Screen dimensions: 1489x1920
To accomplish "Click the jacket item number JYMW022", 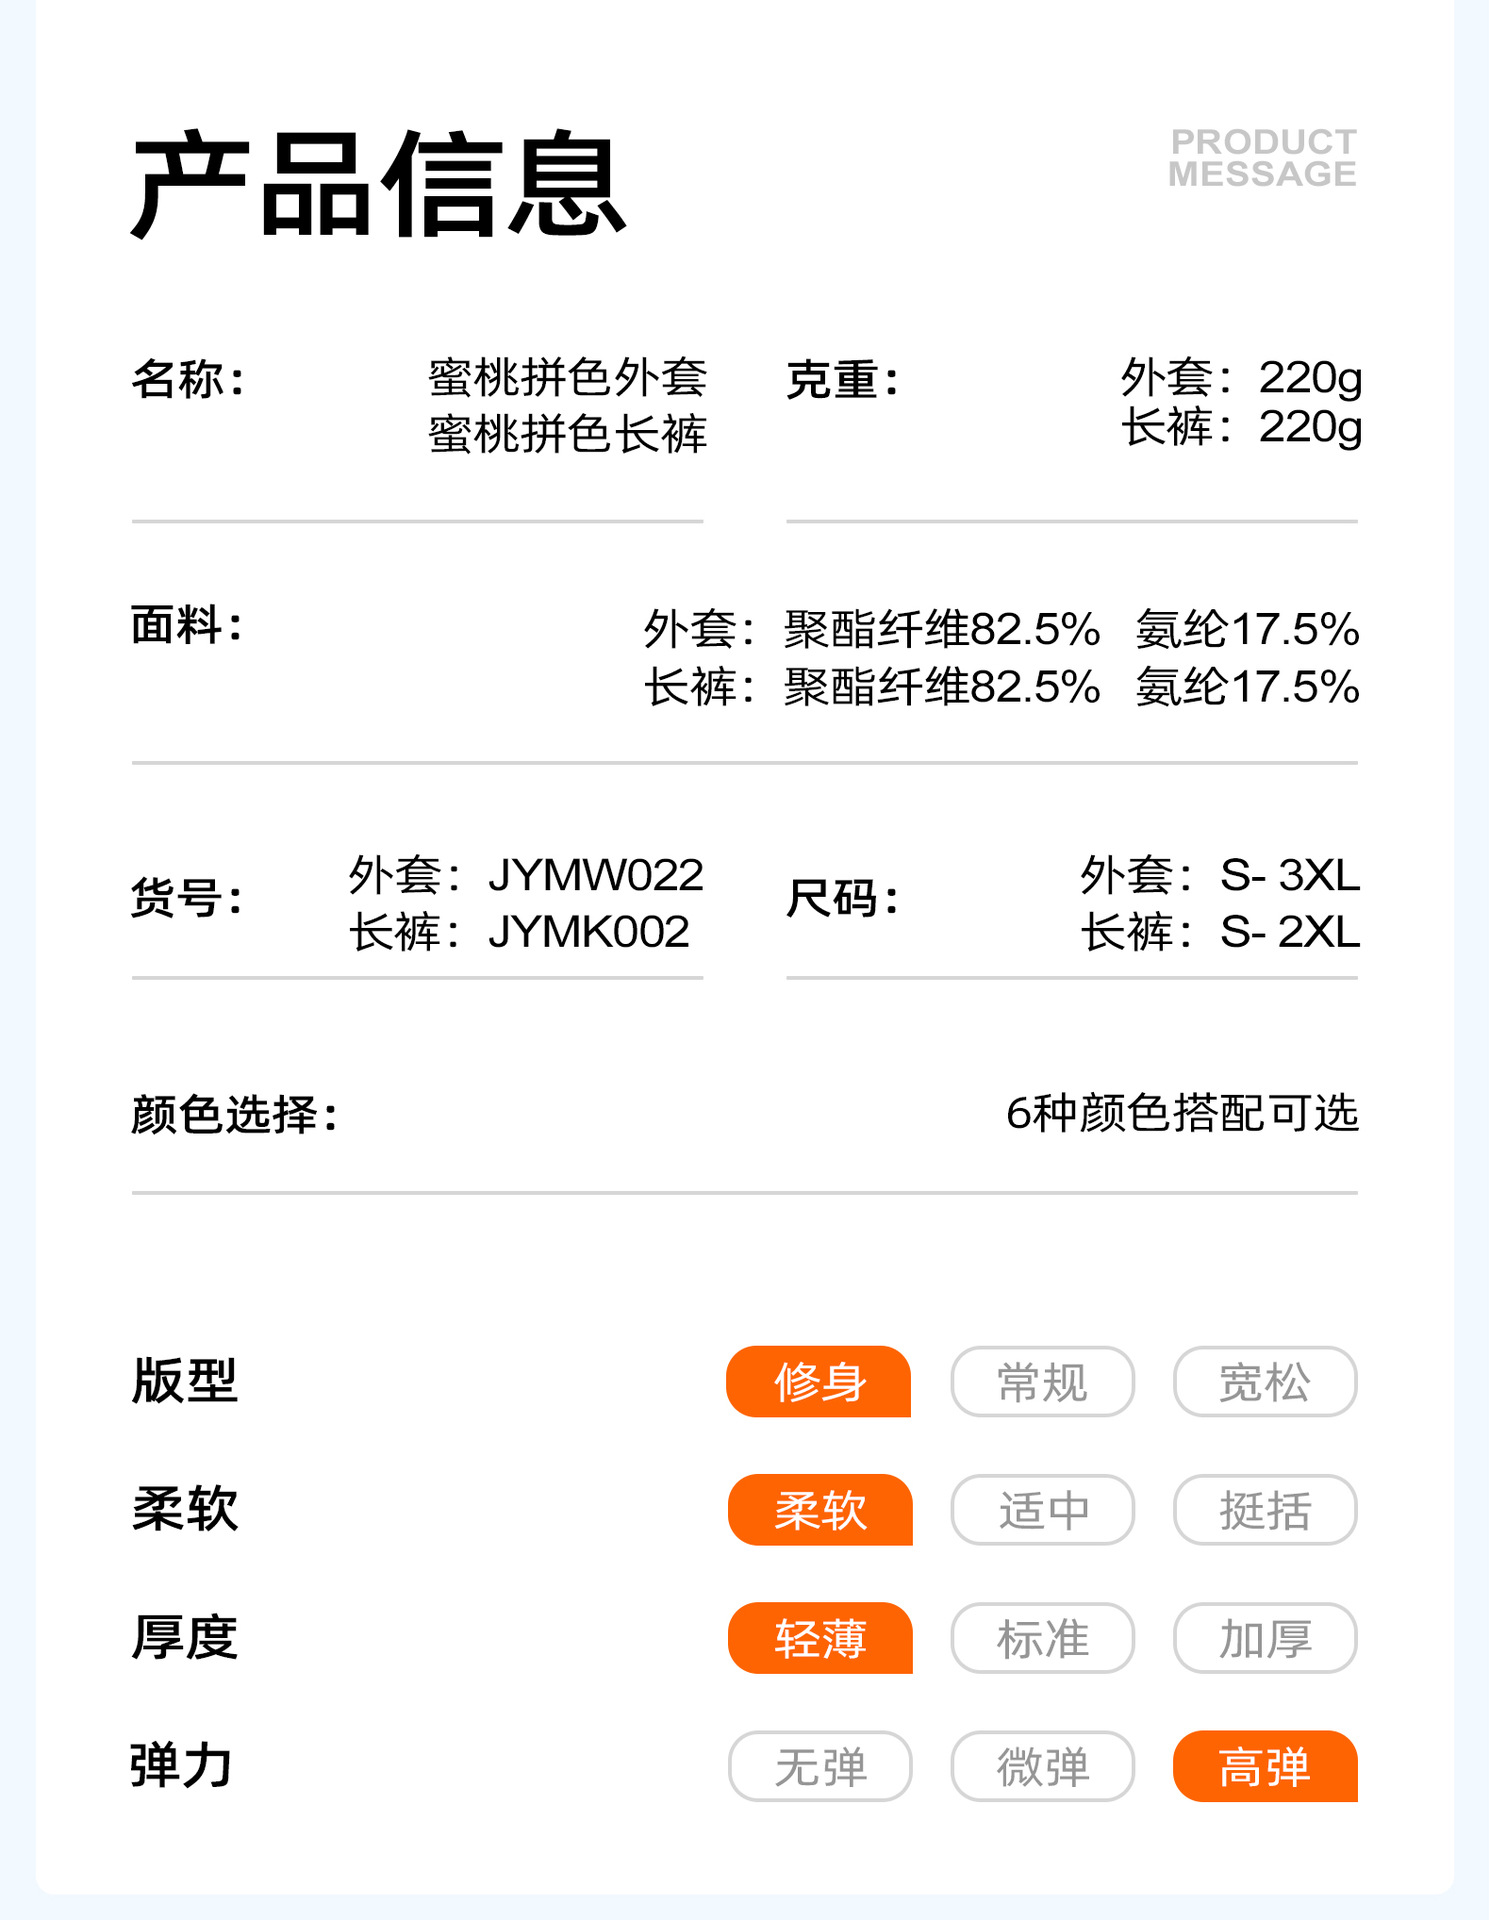I will pos(596,875).
